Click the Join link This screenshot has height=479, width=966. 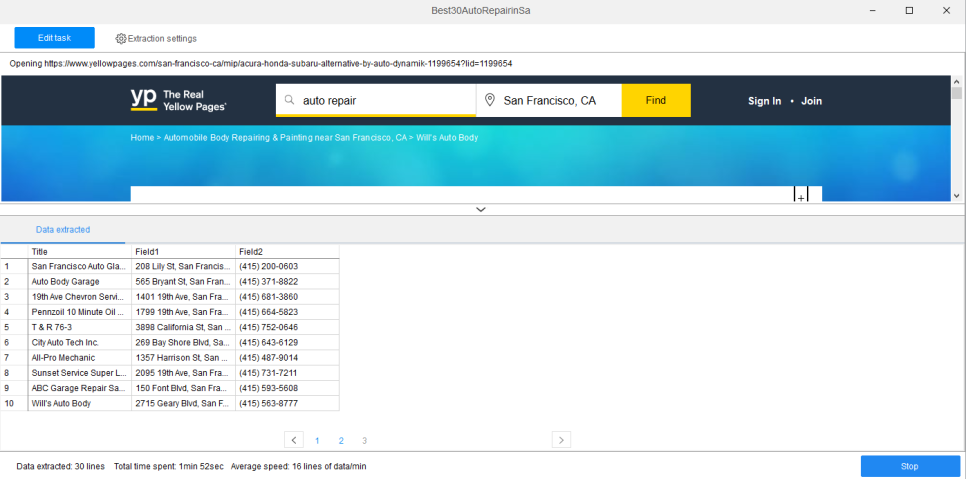pyautogui.click(x=811, y=101)
